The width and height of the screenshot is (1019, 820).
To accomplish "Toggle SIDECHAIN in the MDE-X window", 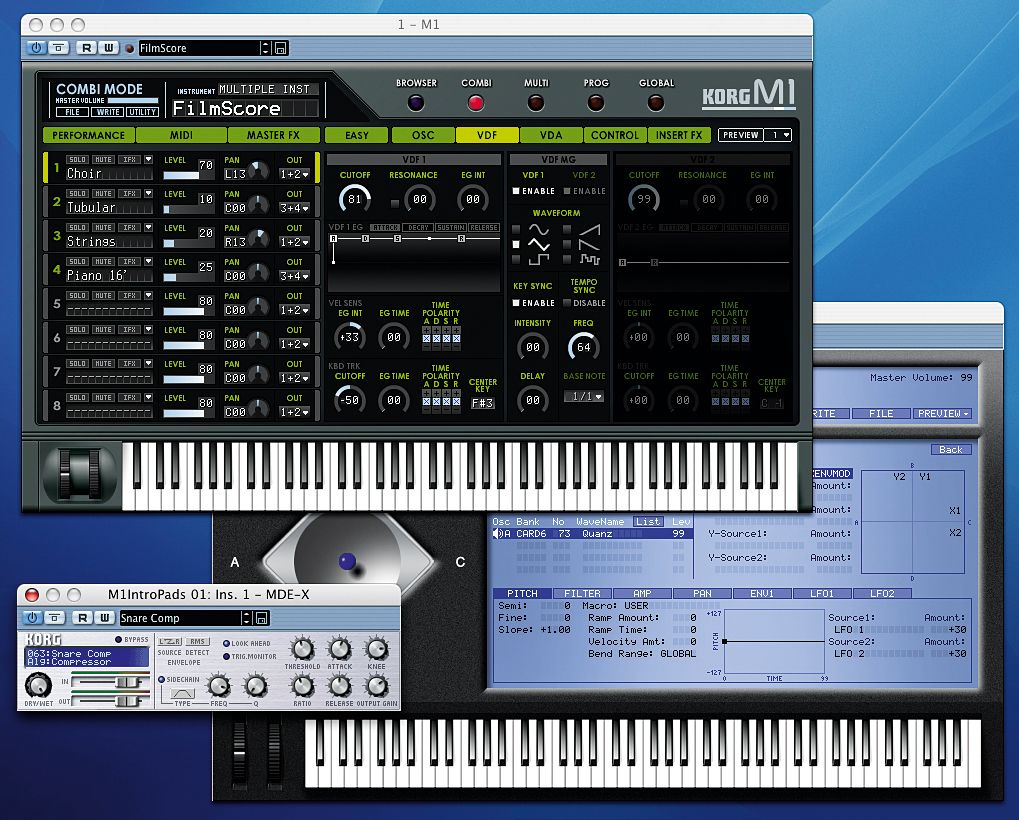I will [x=161, y=679].
